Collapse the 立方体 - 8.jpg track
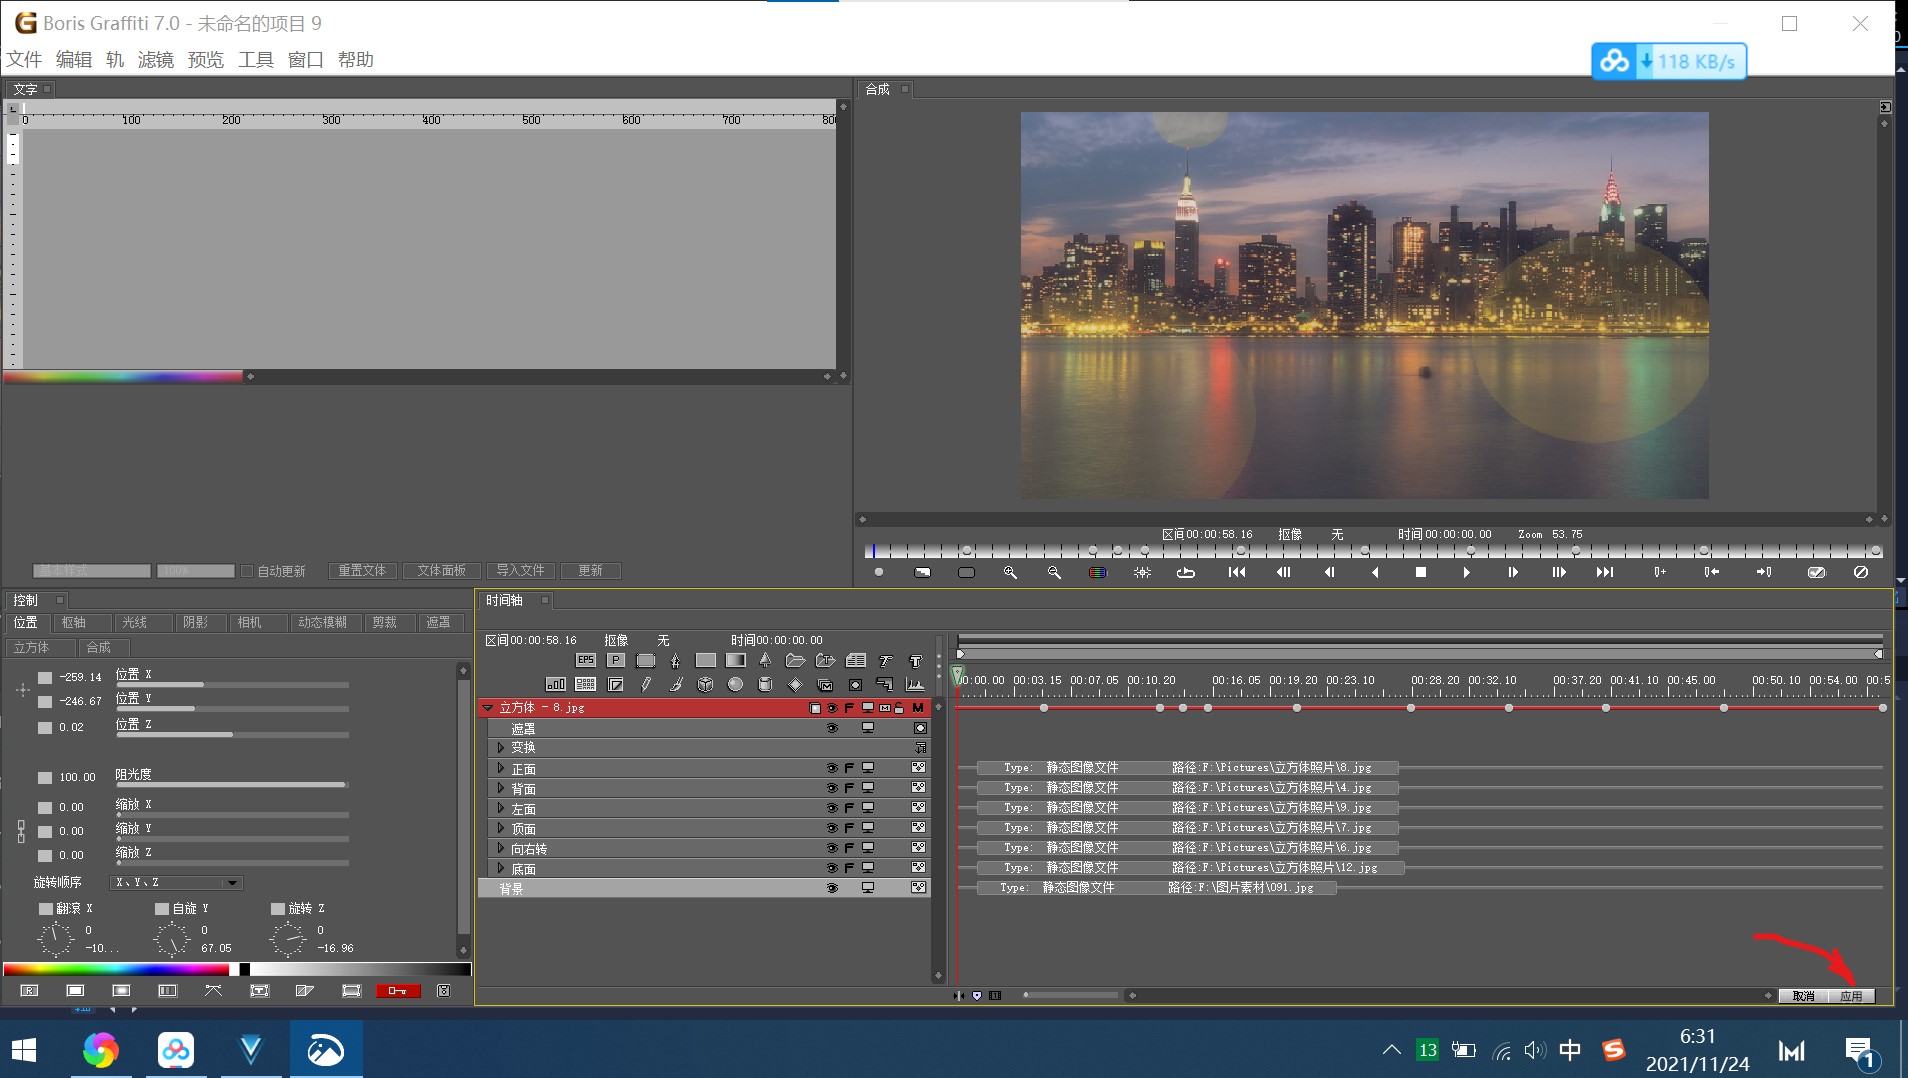Image resolution: width=1908 pixels, height=1078 pixels. point(488,708)
